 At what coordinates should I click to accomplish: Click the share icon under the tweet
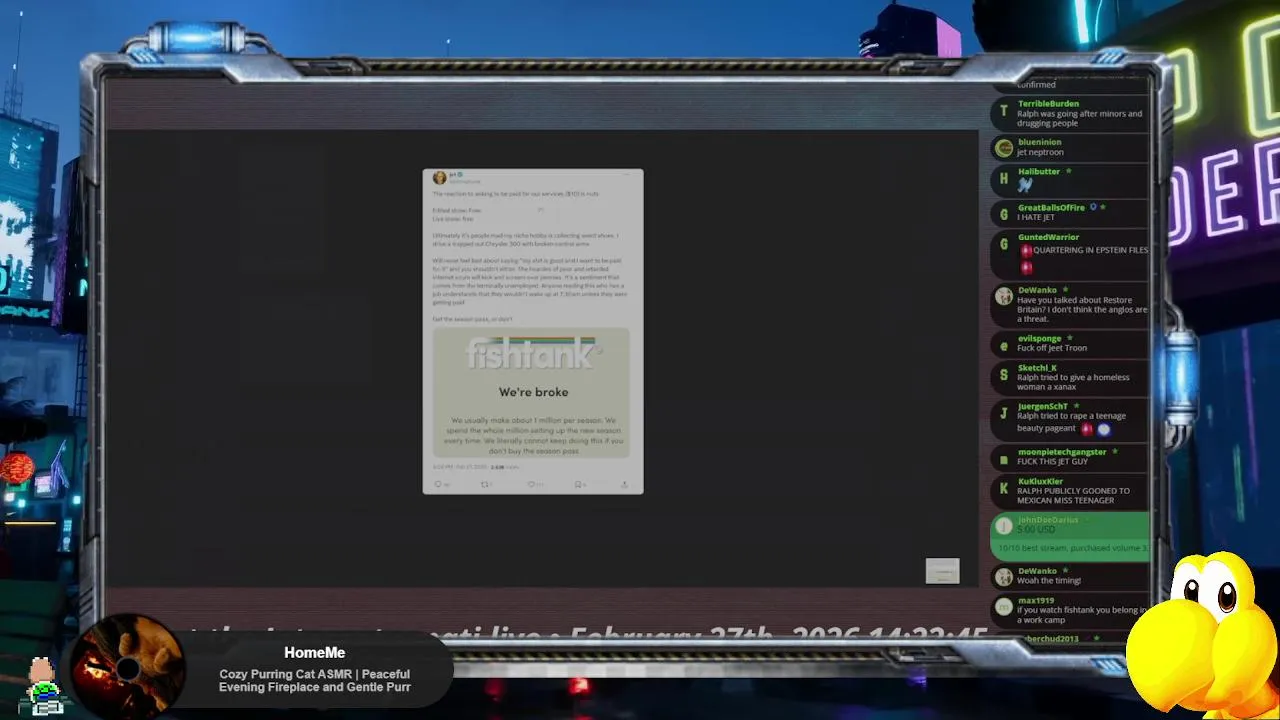(624, 485)
